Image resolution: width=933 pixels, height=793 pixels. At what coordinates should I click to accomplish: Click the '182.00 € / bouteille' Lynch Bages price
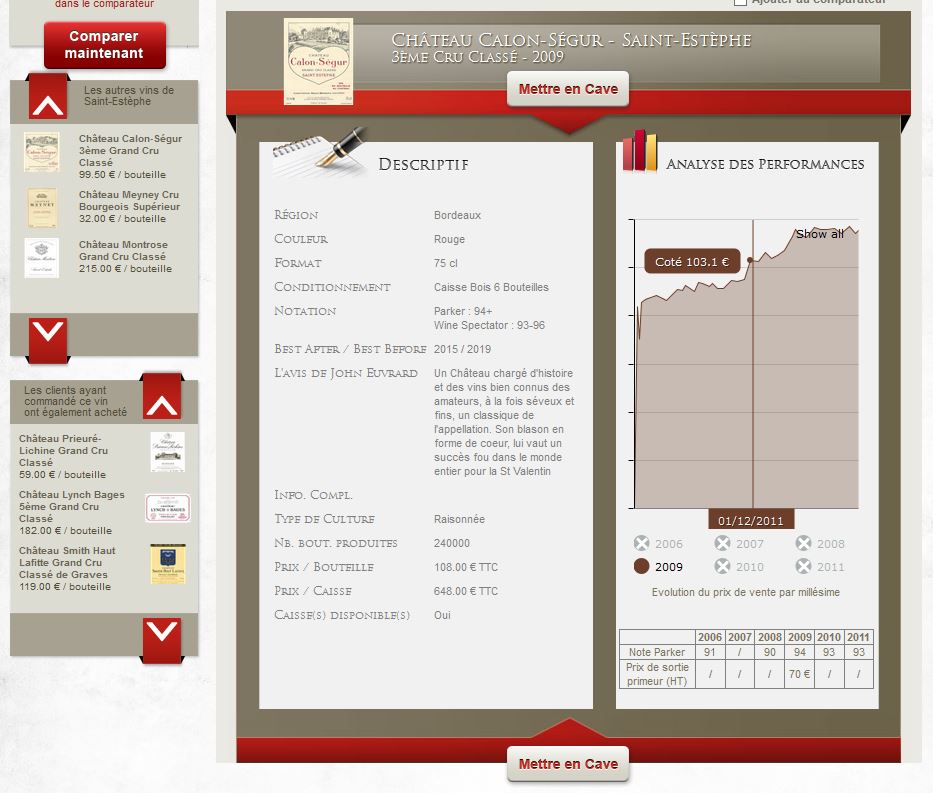coord(65,531)
